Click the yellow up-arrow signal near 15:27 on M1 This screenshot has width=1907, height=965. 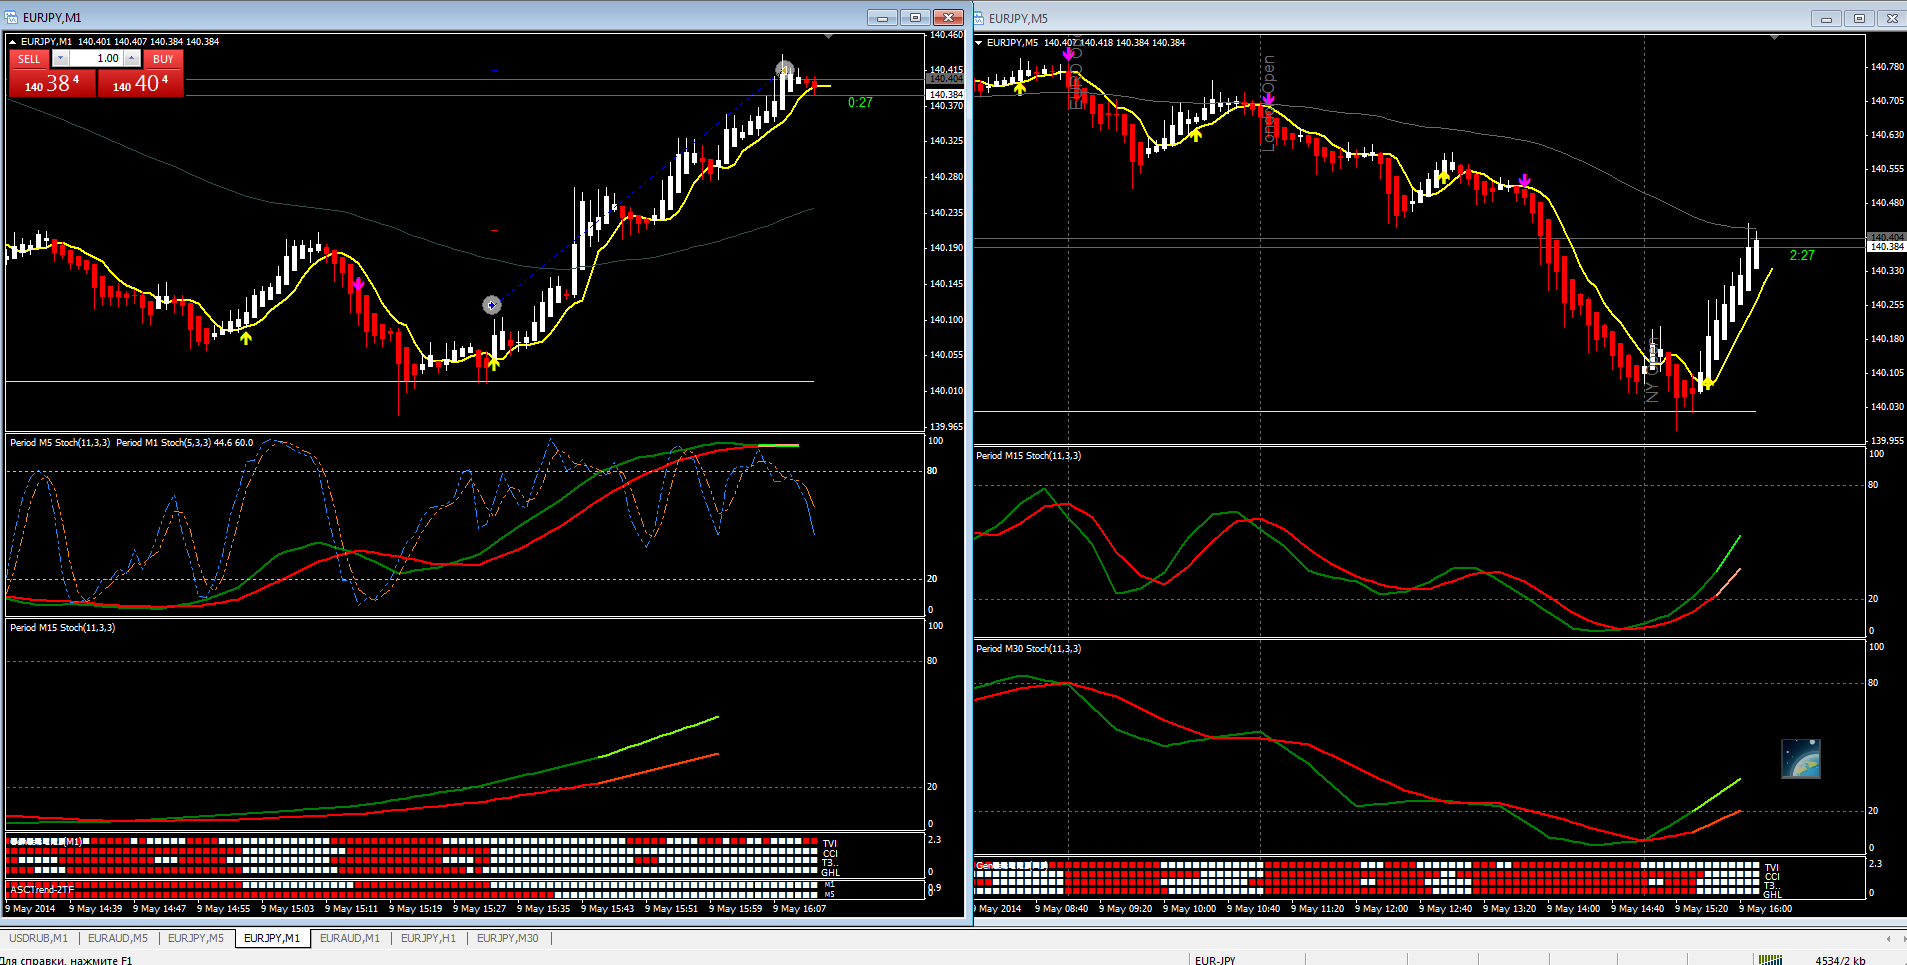coord(493,363)
